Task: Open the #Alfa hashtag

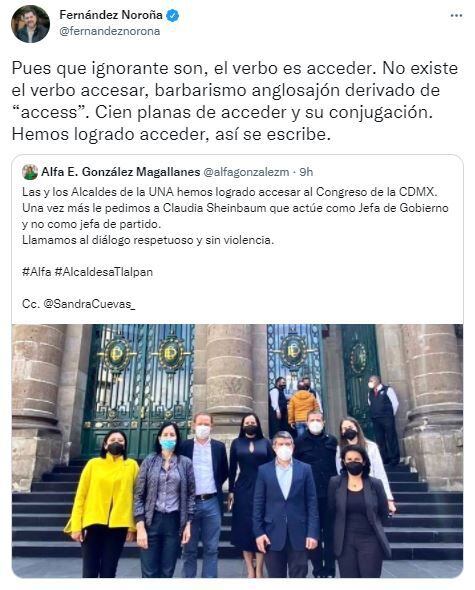Action: 37,272
